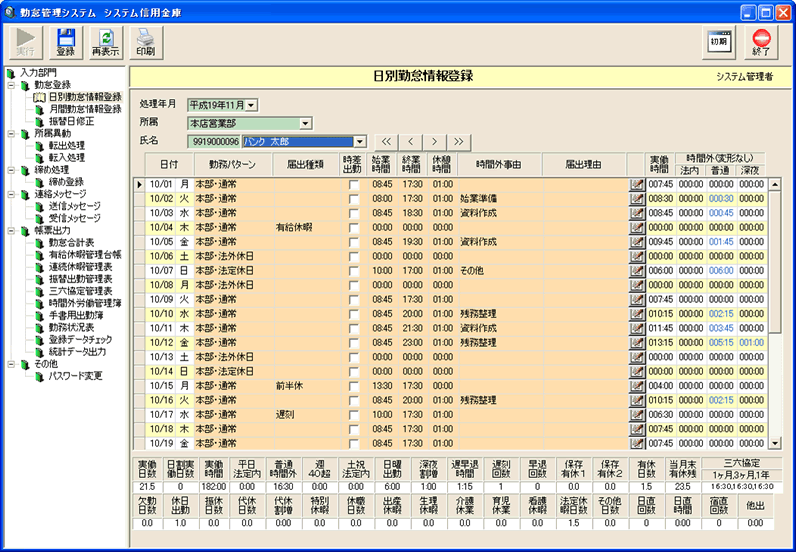Click the 届出種類 column header

click(306, 165)
